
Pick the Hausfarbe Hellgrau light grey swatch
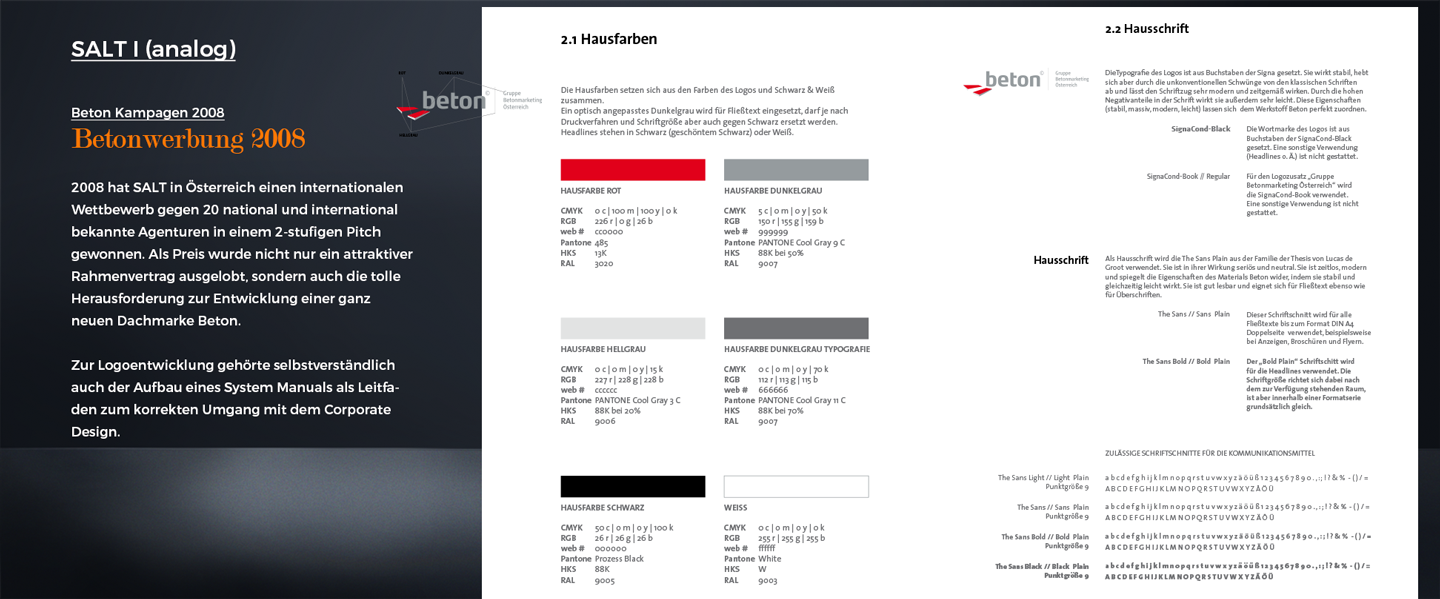pos(632,328)
